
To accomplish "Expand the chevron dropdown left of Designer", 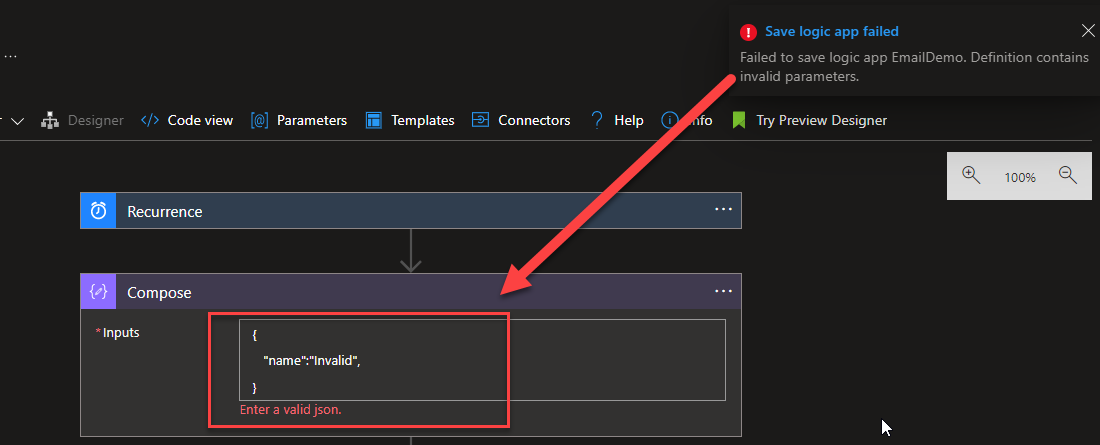I will point(18,121).
